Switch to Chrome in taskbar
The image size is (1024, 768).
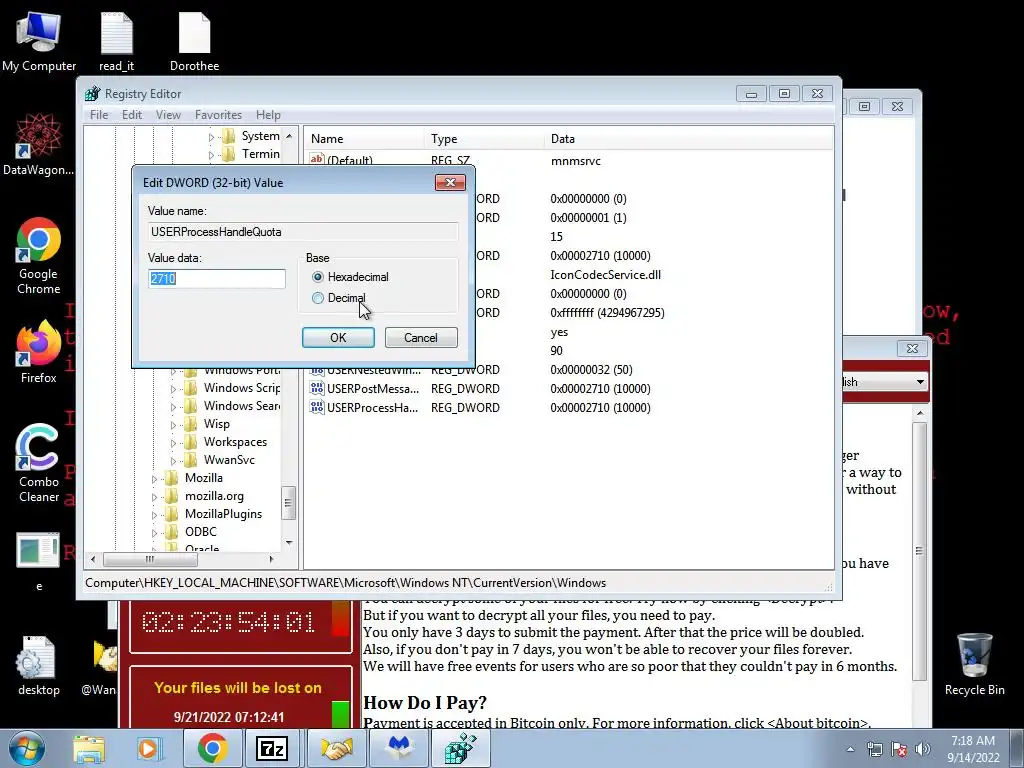pos(212,748)
